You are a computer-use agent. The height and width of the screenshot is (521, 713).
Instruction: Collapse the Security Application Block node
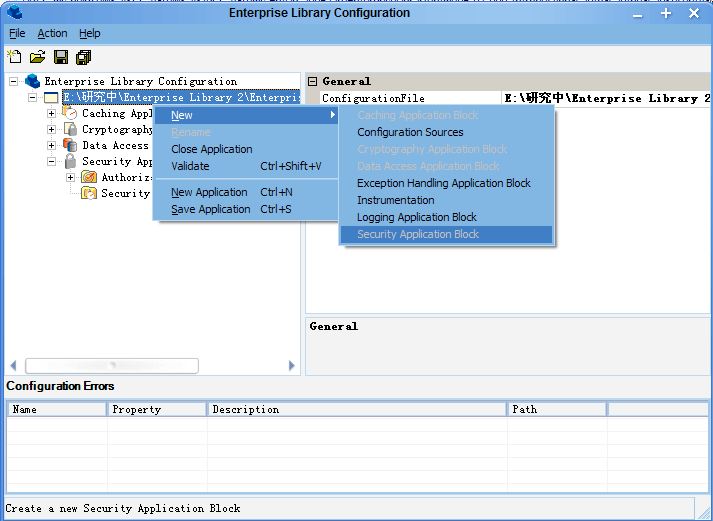[51, 161]
